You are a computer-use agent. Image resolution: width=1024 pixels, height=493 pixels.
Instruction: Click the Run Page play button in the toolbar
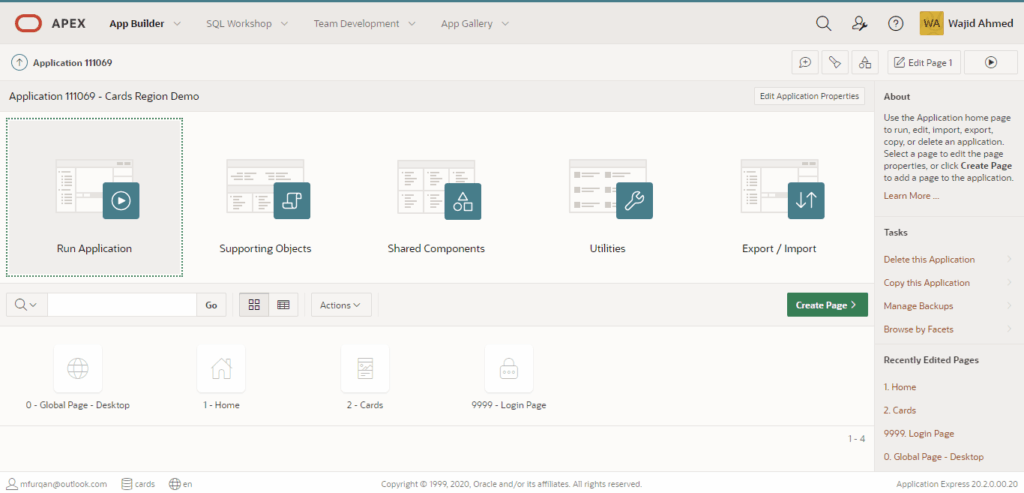991,63
